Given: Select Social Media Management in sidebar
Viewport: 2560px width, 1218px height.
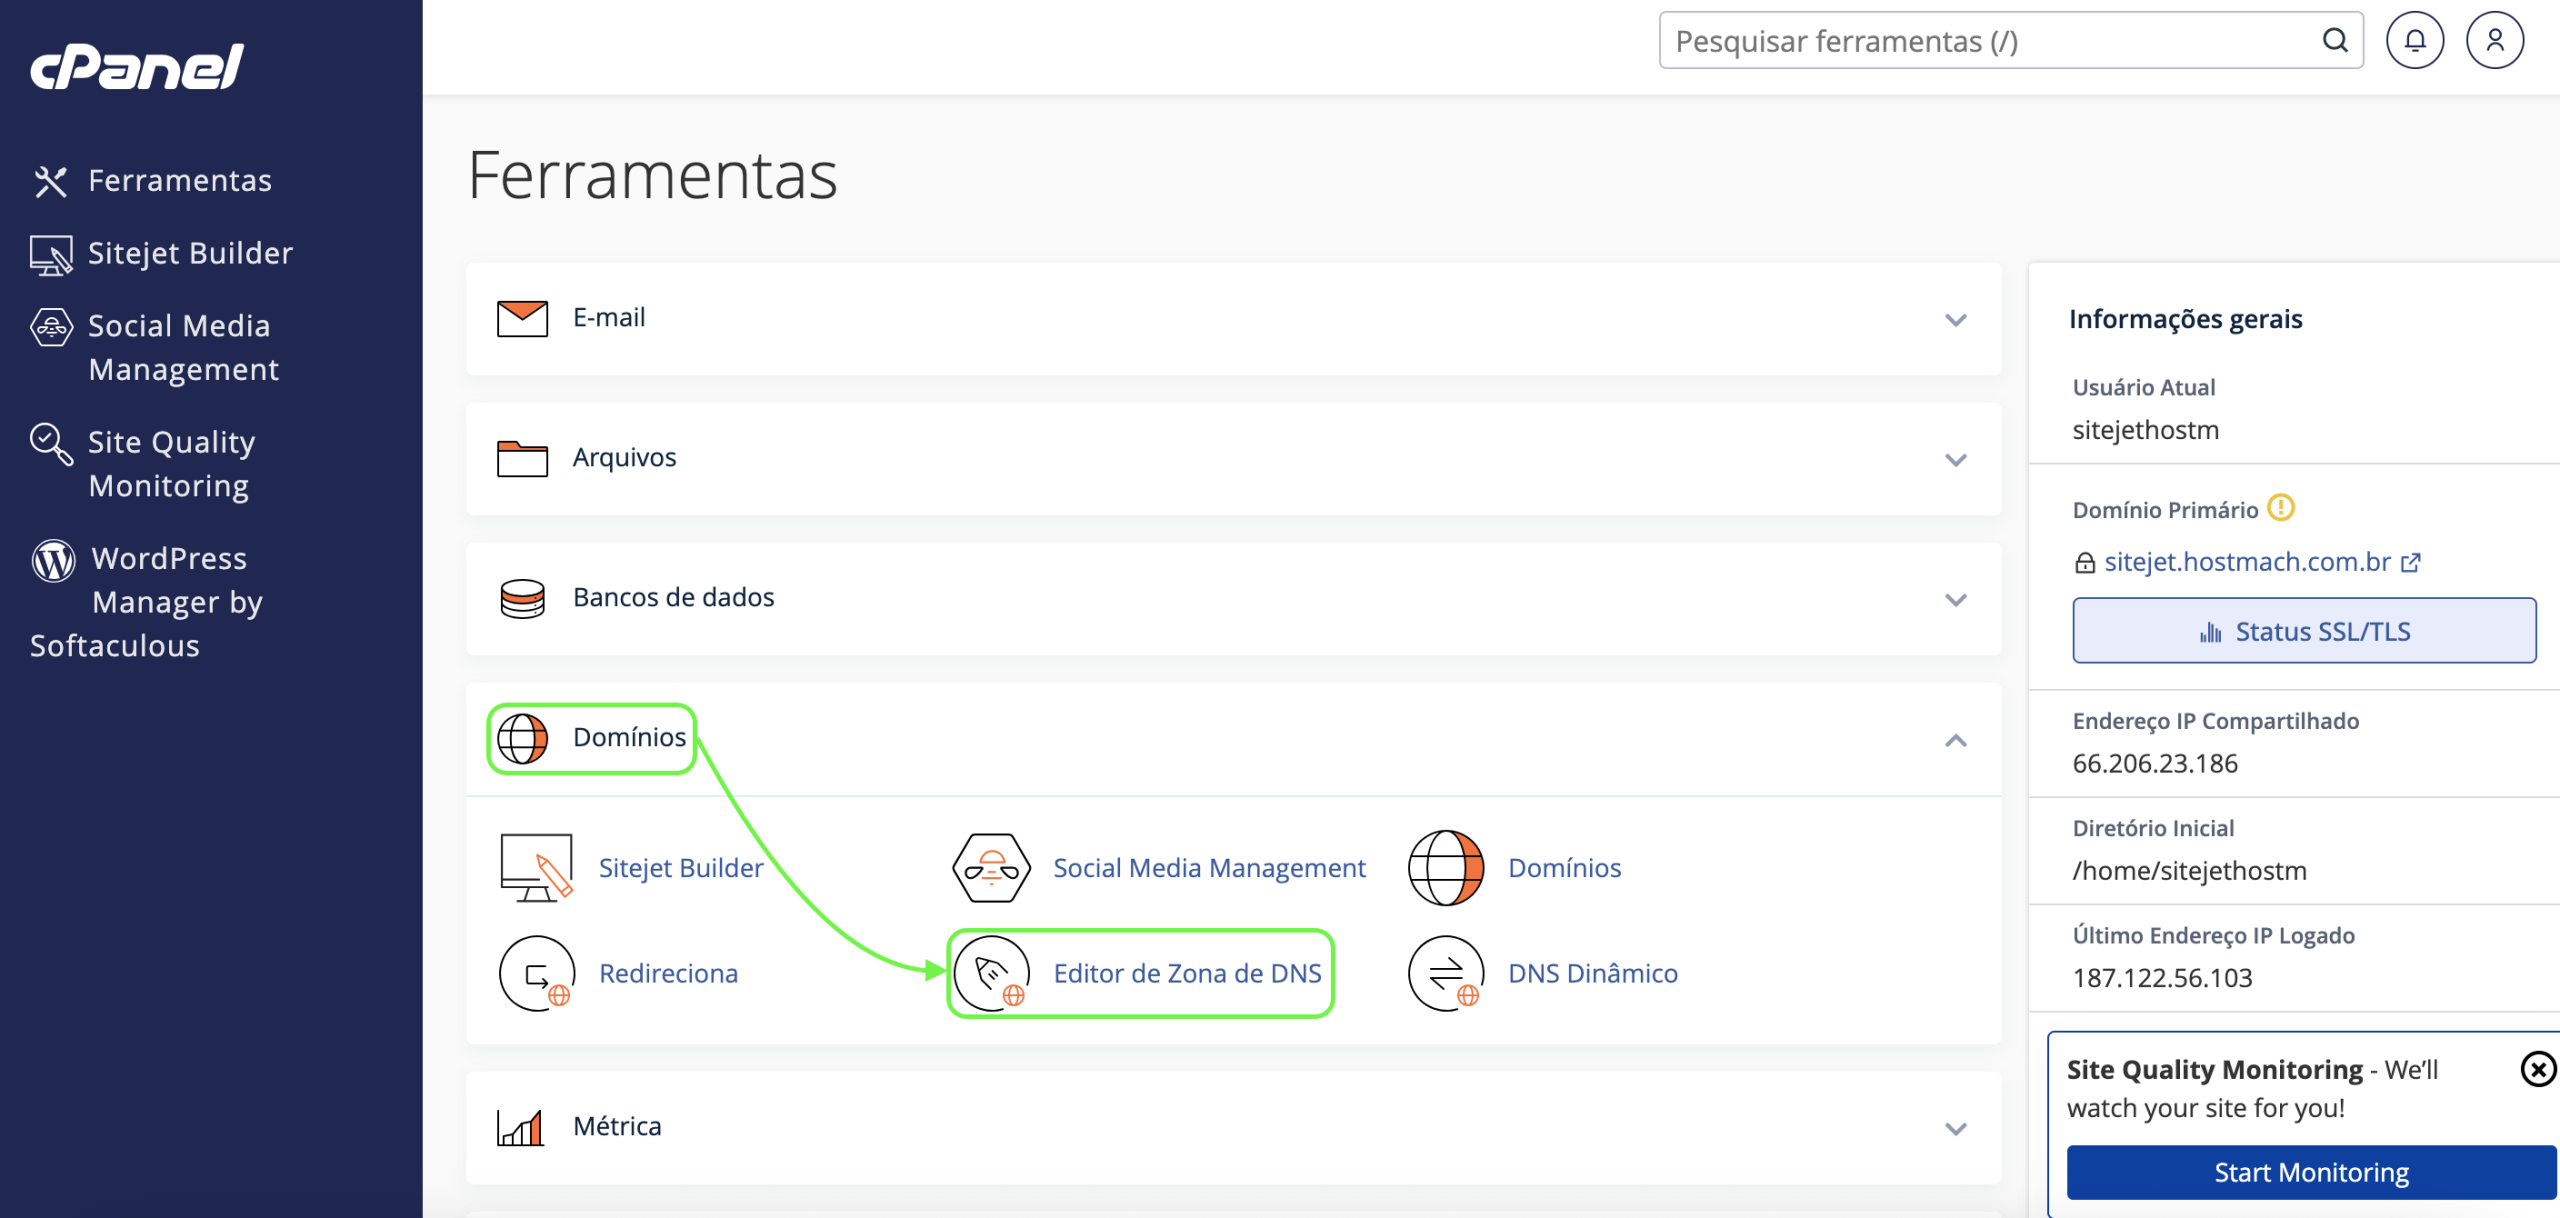Looking at the screenshot, I should [x=184, y=347].
